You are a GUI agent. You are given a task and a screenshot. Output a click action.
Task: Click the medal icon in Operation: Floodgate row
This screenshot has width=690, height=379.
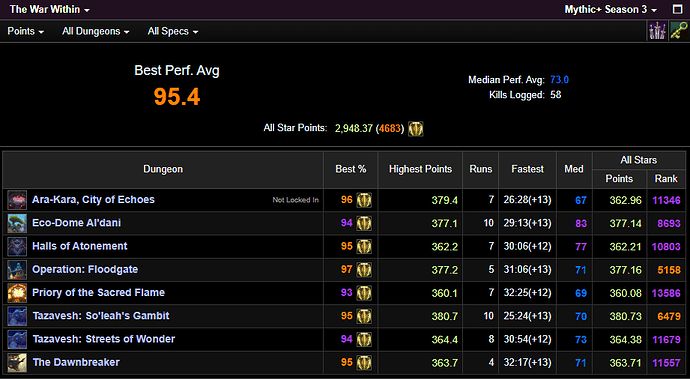(364, 269)
